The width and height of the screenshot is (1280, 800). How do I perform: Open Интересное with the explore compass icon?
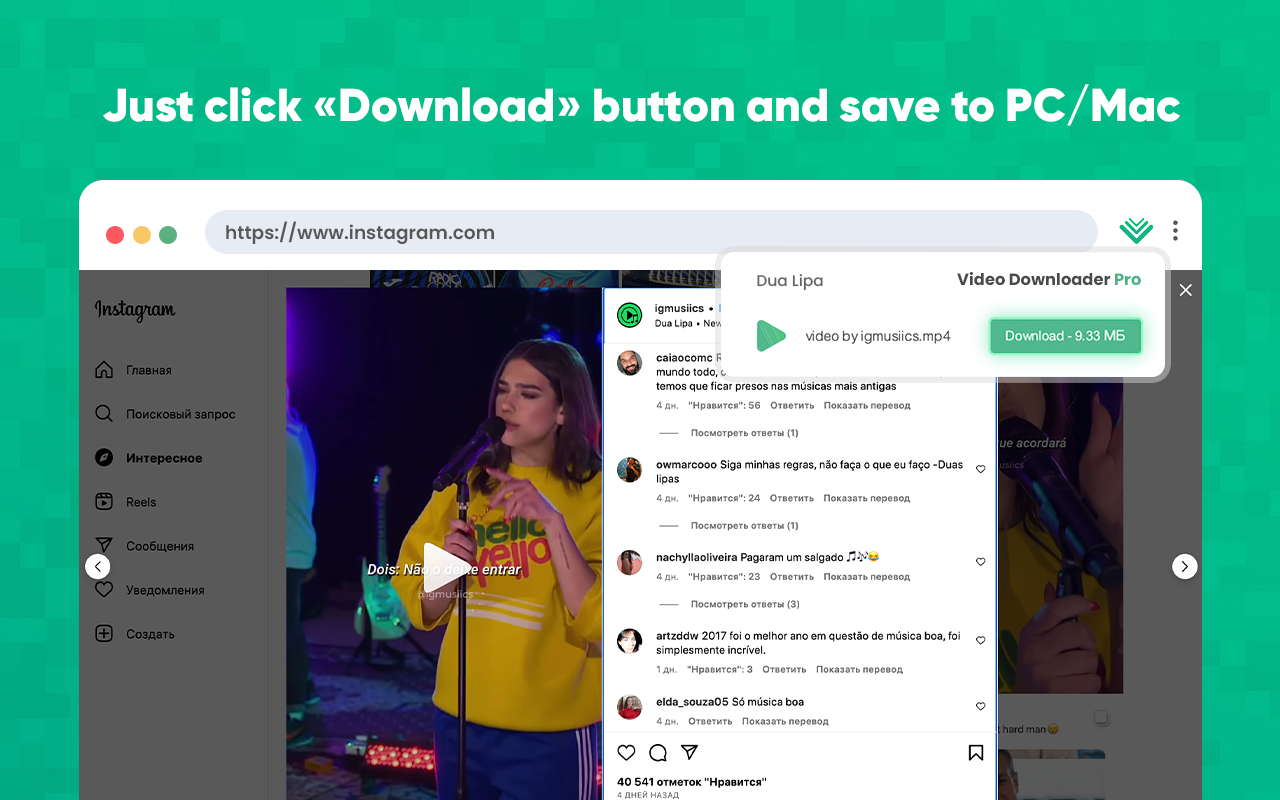pyautogui.click(x=104, y=457)
